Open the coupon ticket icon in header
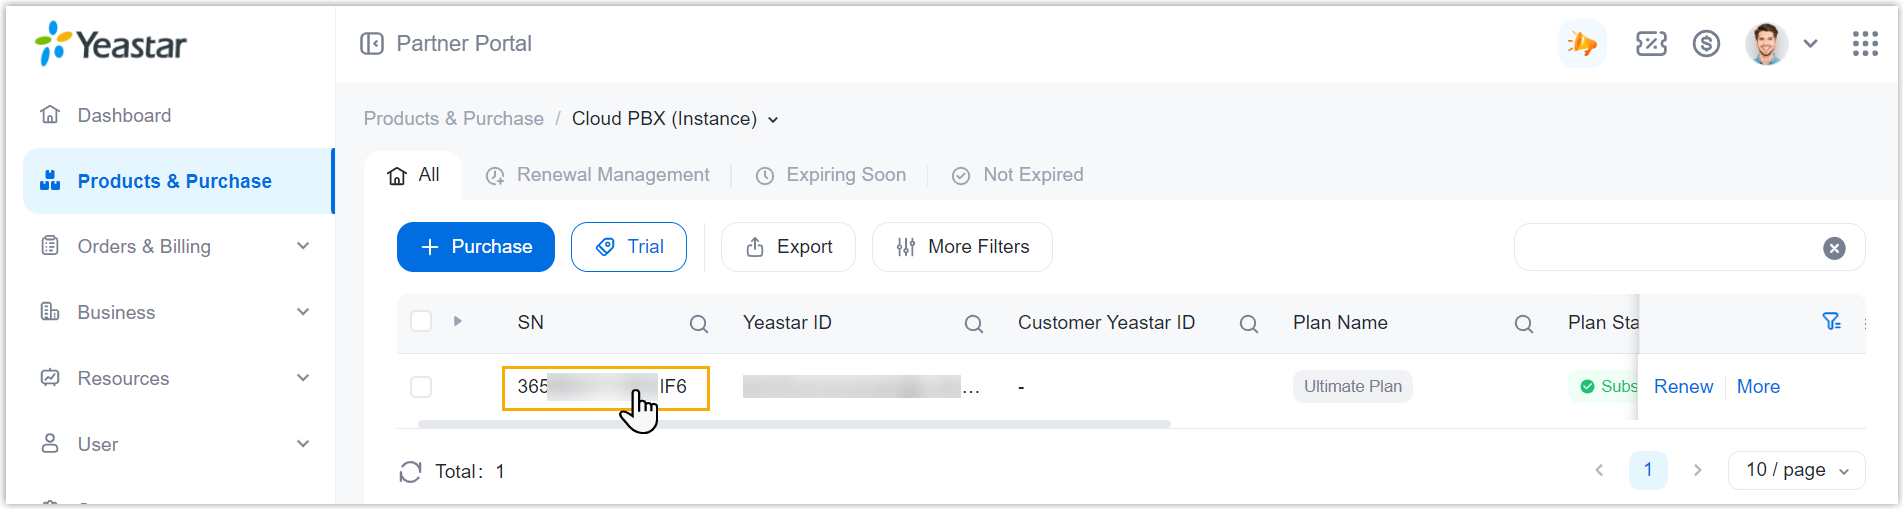The height and width of the screenshot is (510, 1904). click(1651, 44)
